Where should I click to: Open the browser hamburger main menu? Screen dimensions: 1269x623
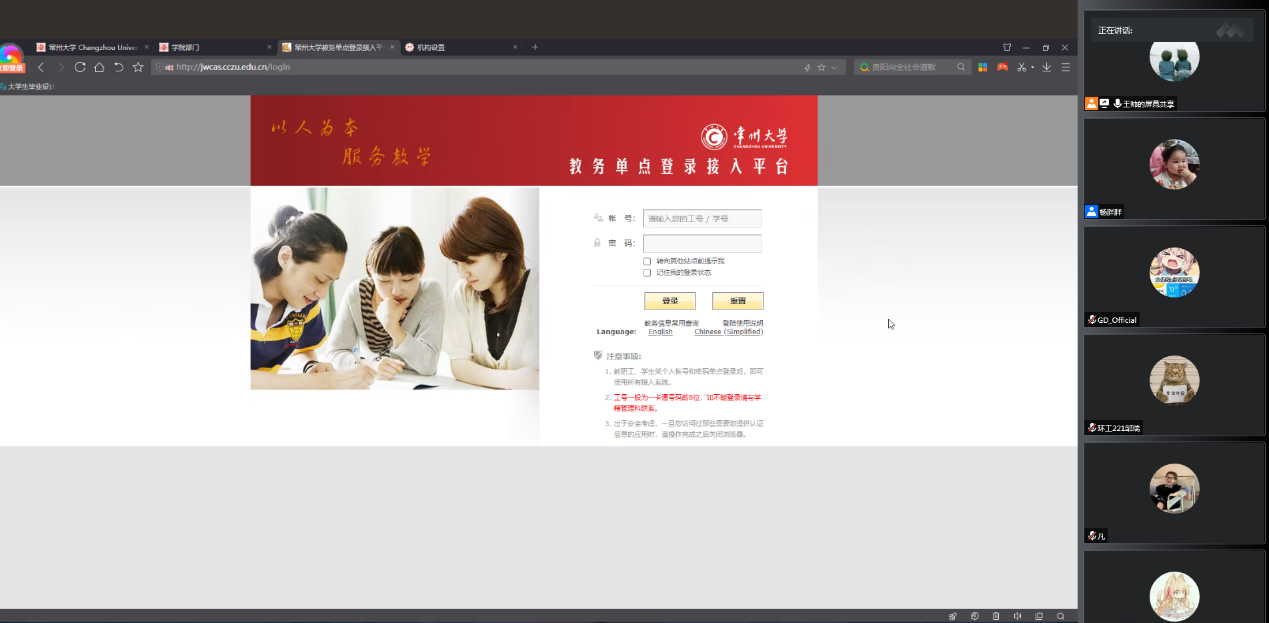click(x=1065, y=67)
